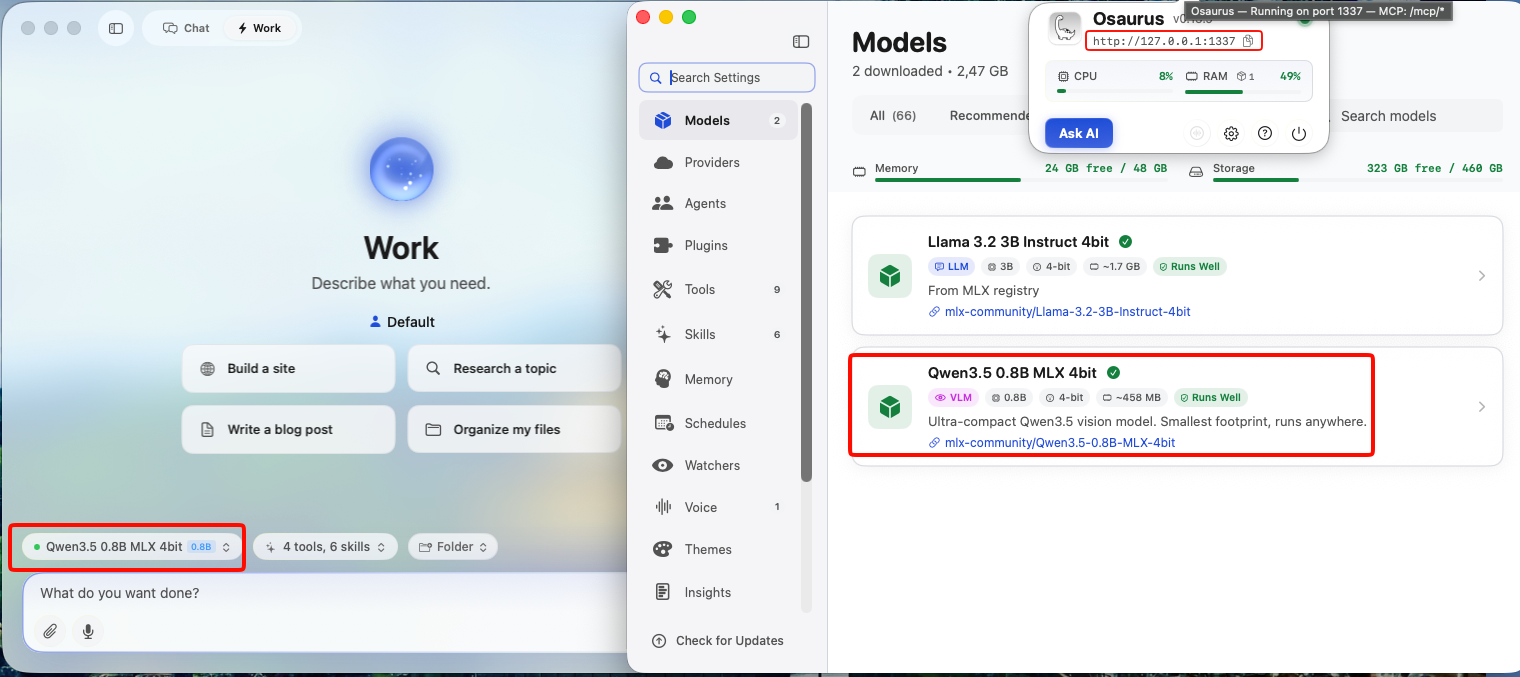The height and width of the screenshot is (677, 1520).
Task: Toggle the sidebar icon in the Work window
Action: (x=116, y=28)
